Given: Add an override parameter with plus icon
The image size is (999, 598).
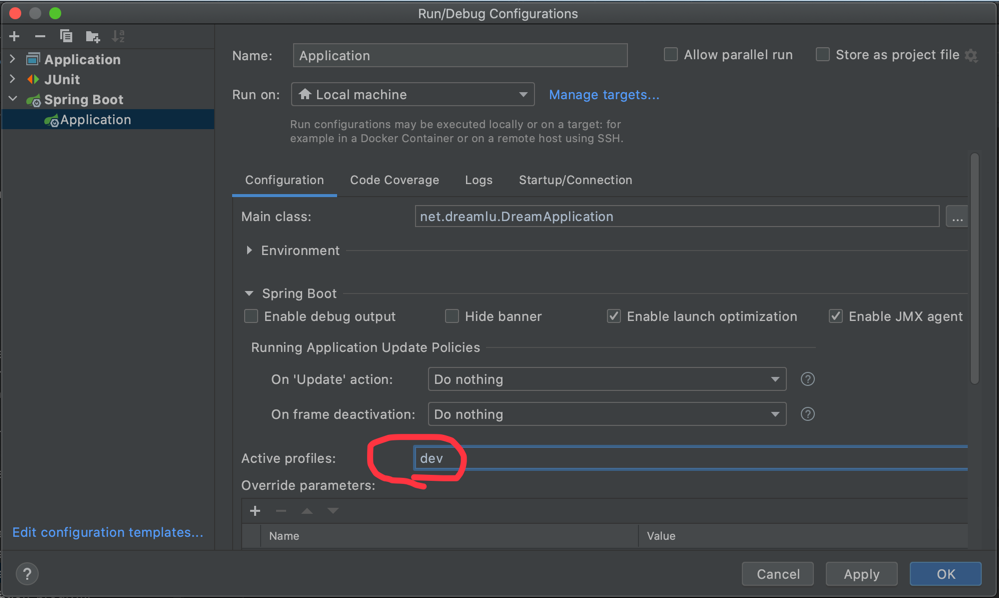Looking at the screenshot, I should point(255,511).
